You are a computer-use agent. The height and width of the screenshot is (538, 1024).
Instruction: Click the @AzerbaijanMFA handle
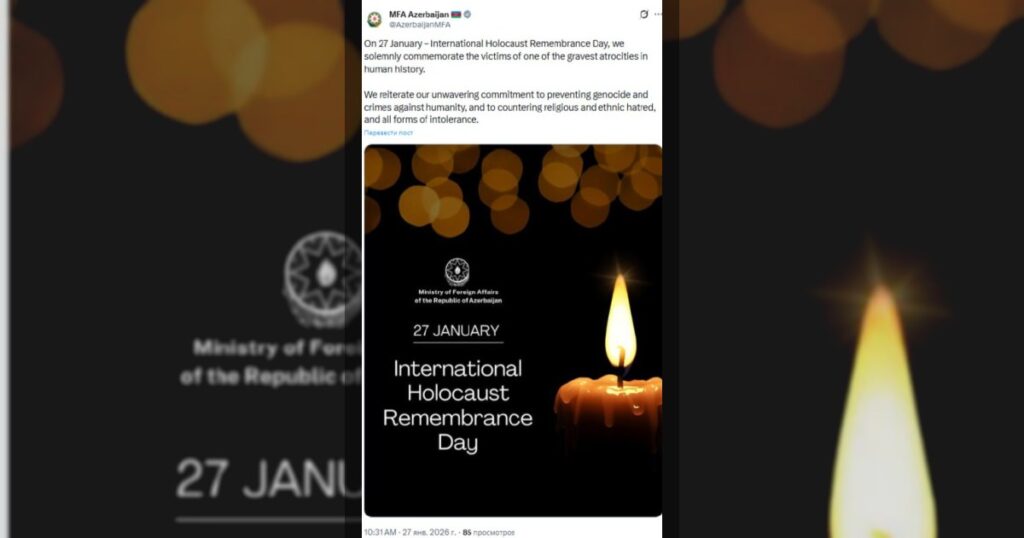[420, 25]
